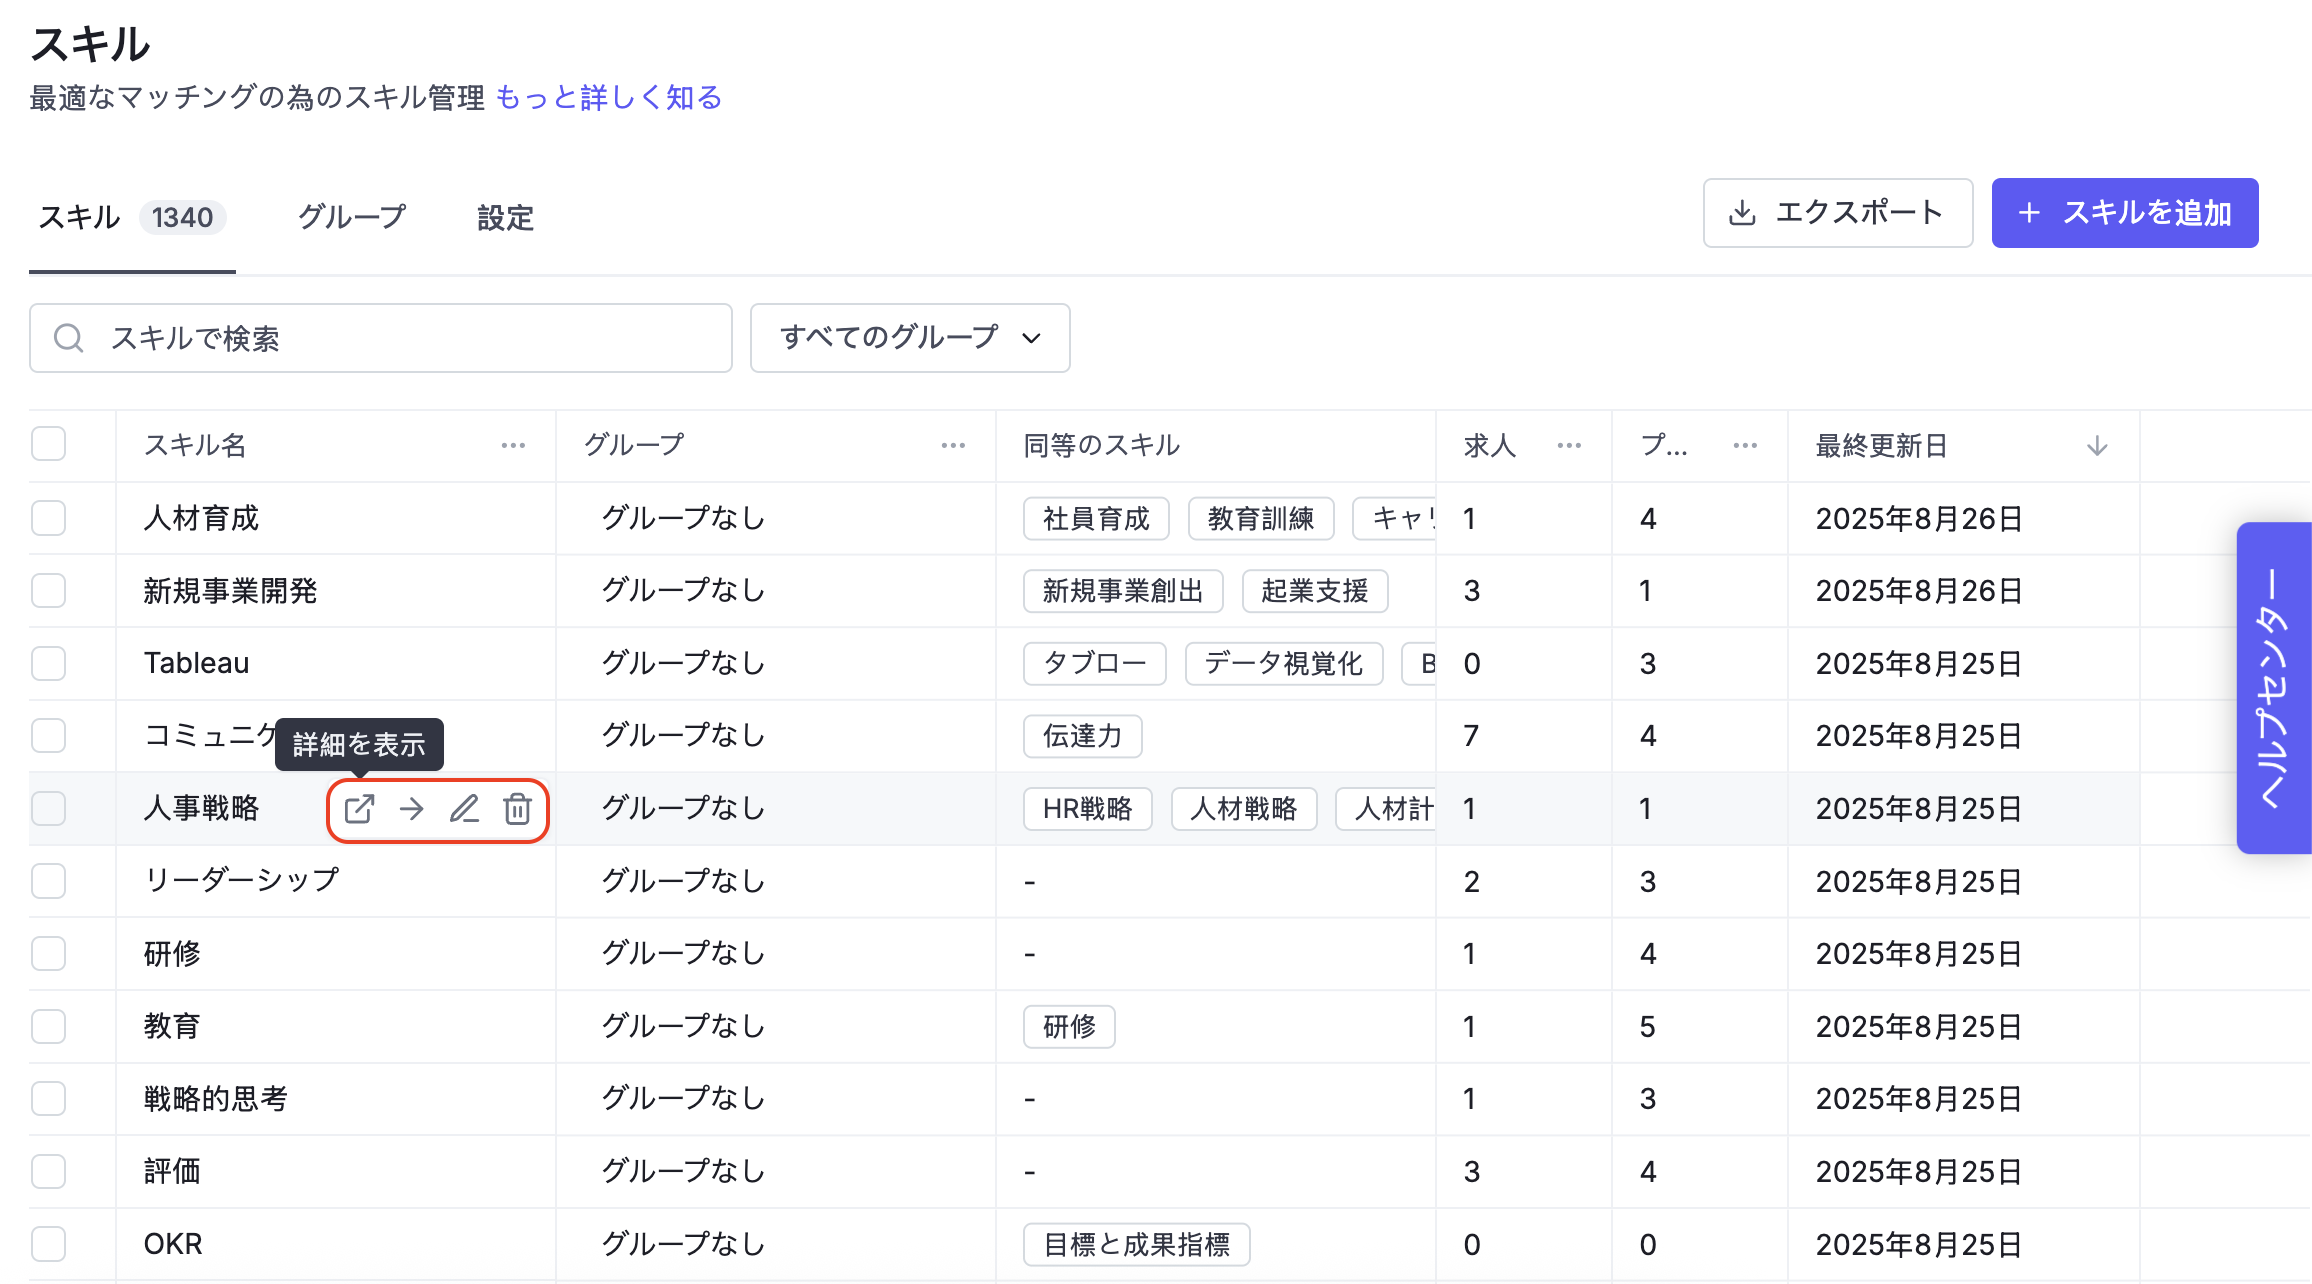Sort by 最終更新日 using the down arrow icon
The image size is (2312, 1284).
(x=2097, y=446)
